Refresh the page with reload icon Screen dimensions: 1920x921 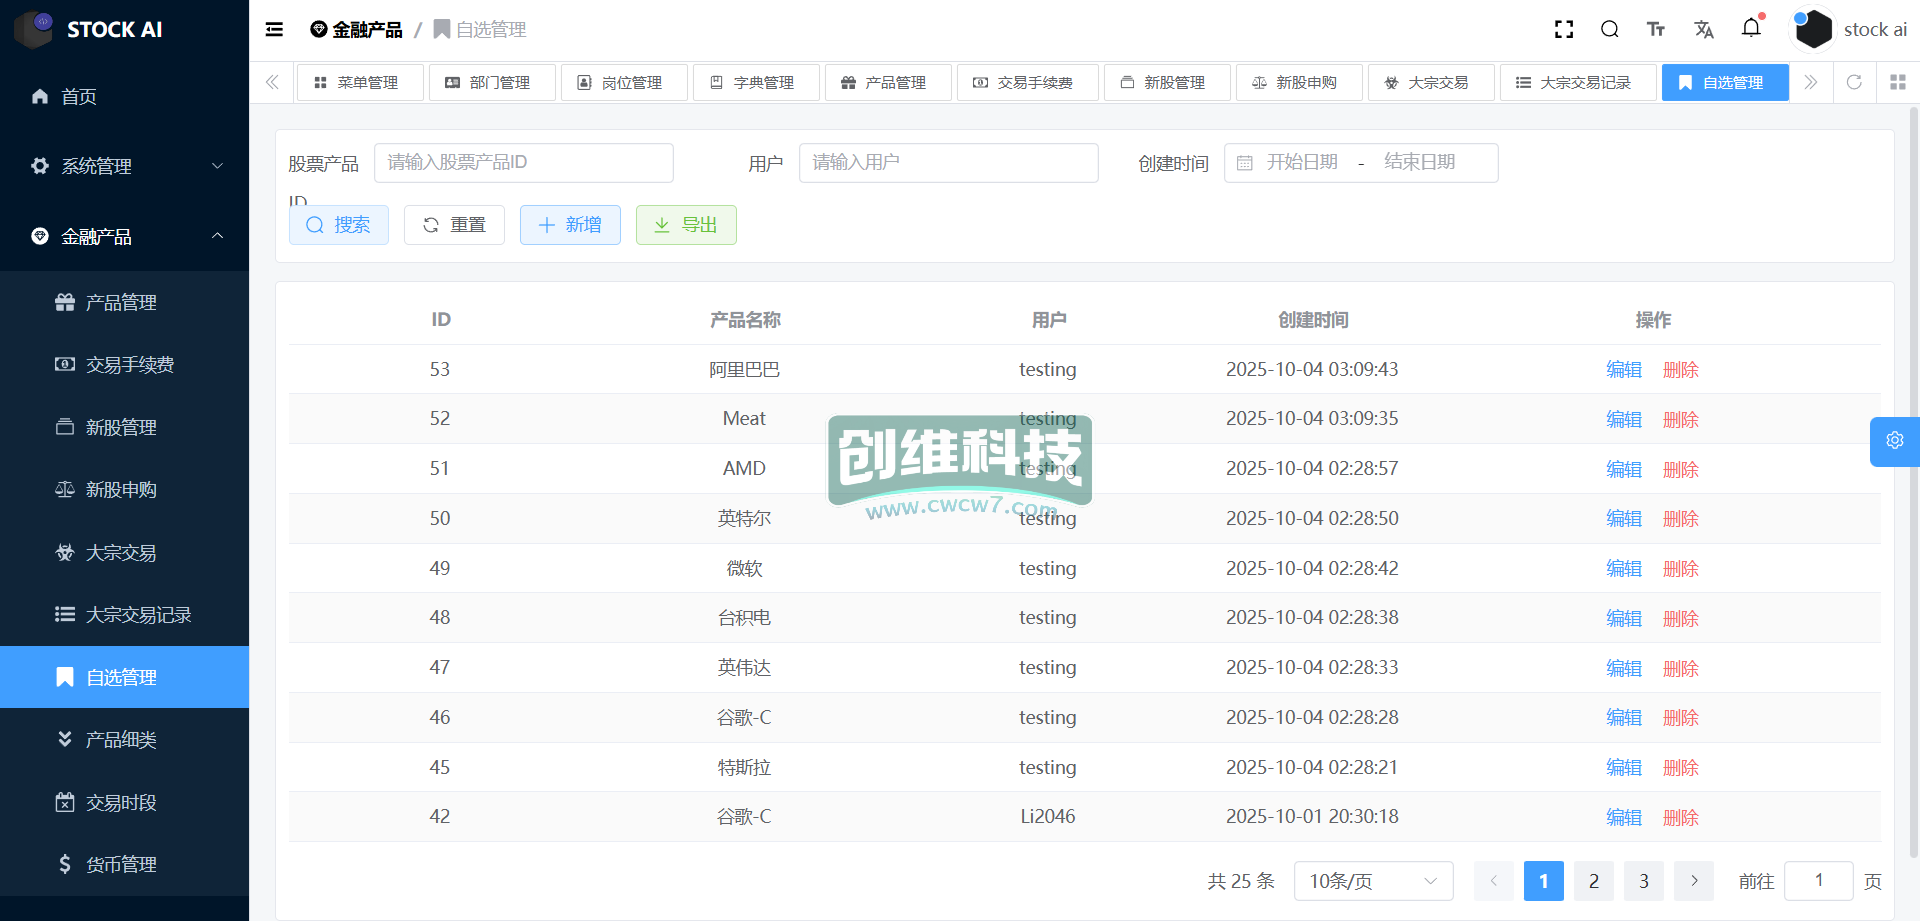tap(1854, 82)
